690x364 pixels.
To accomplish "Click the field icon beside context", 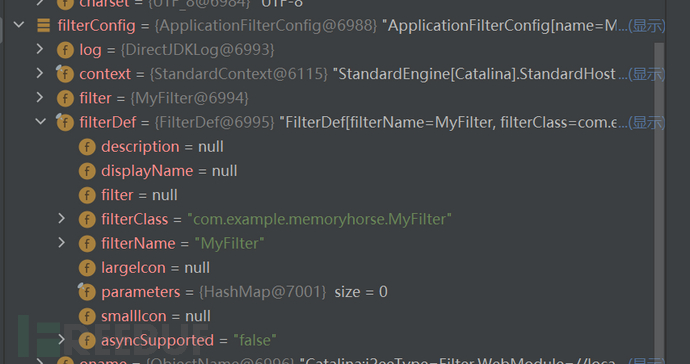I will coord(65,74).
